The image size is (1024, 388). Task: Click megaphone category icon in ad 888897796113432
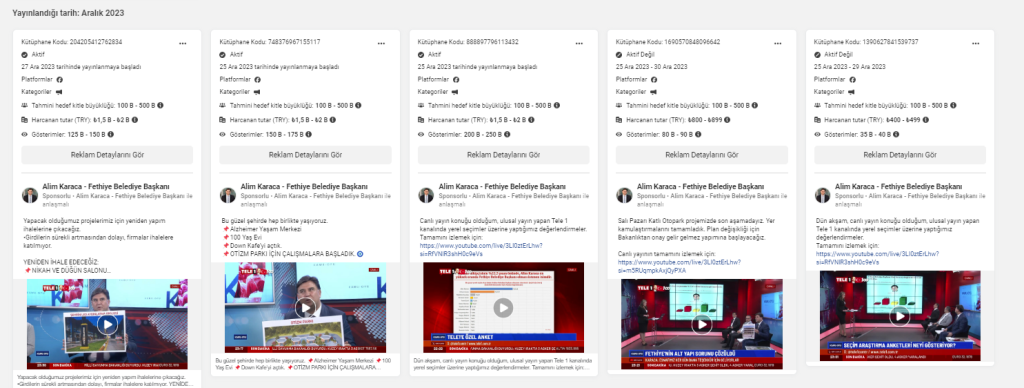coord(455,92)
